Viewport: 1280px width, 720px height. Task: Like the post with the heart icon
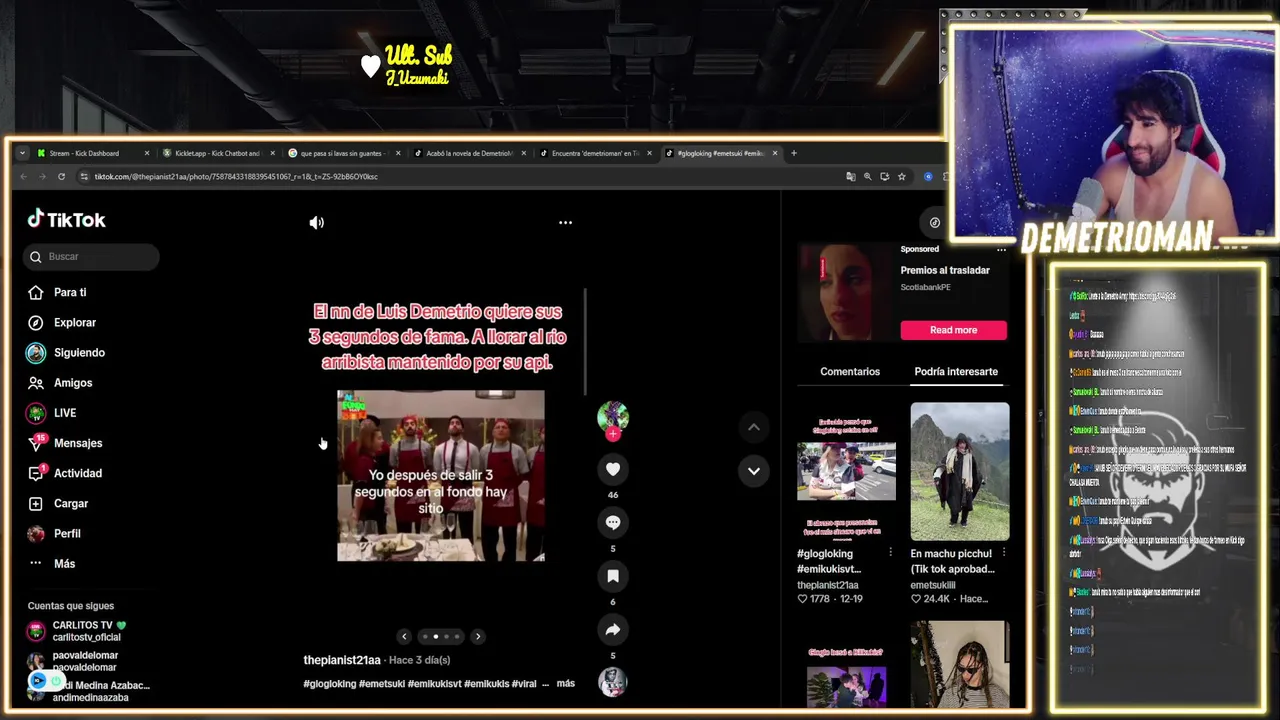[613, 469]
